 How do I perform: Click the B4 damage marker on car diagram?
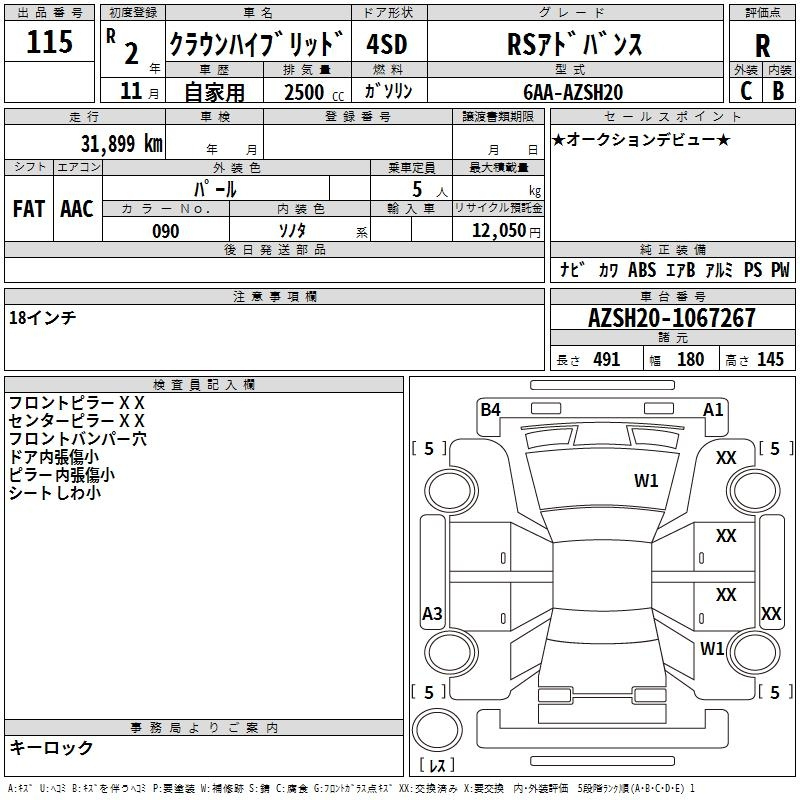click(x=490, y=409)
